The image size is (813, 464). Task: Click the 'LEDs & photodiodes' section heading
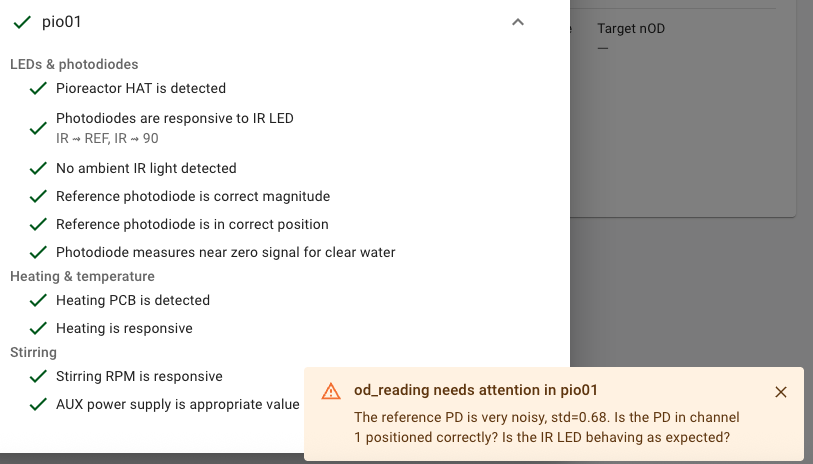pos(74,64)
